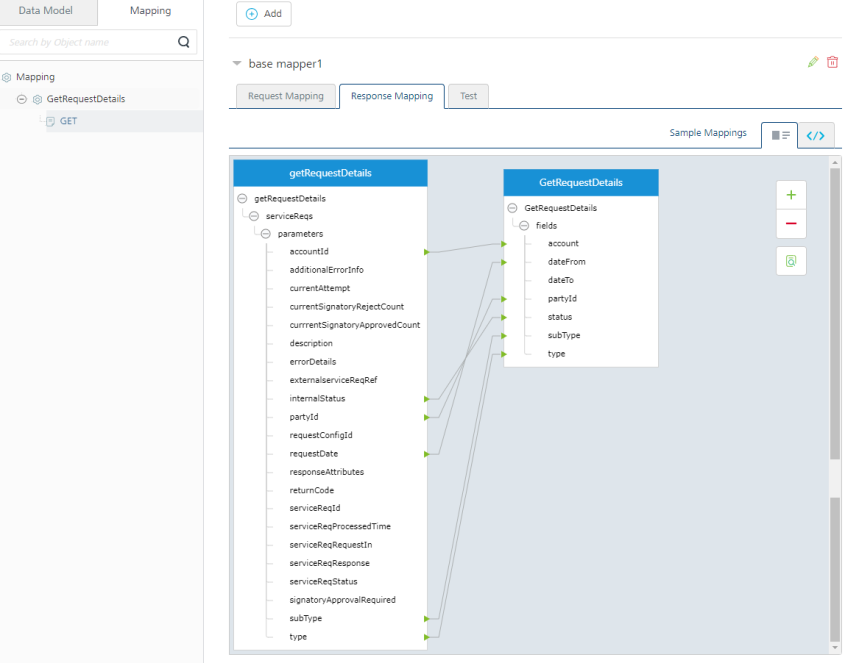The image size is (845, 663).
Task: Collapse the serviceReqs node
Action: [x=254, y=216]
